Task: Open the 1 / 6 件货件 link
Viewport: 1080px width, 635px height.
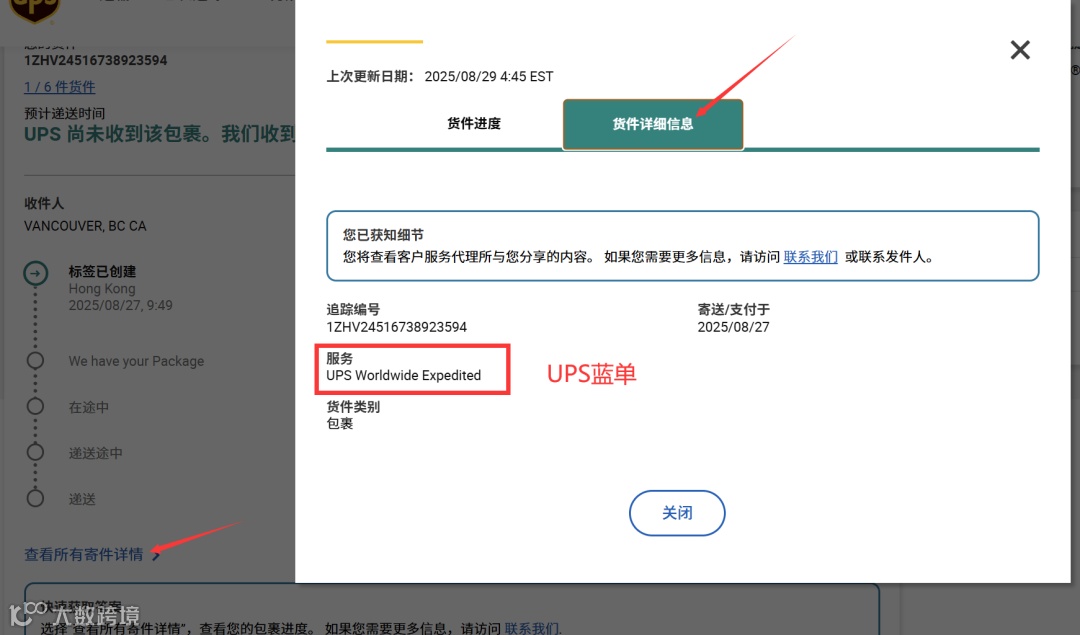Action: click(60, 87)
